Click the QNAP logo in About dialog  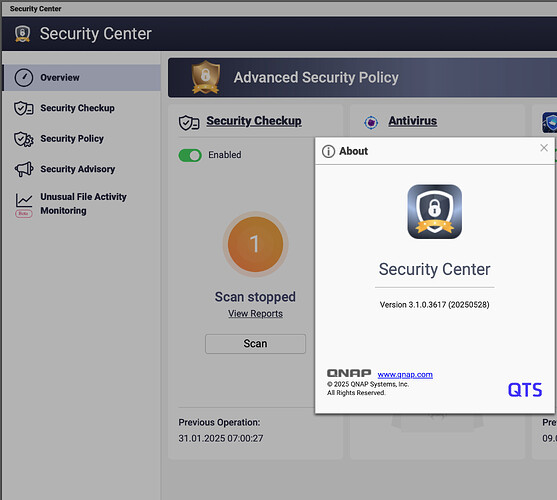point(349,373)
